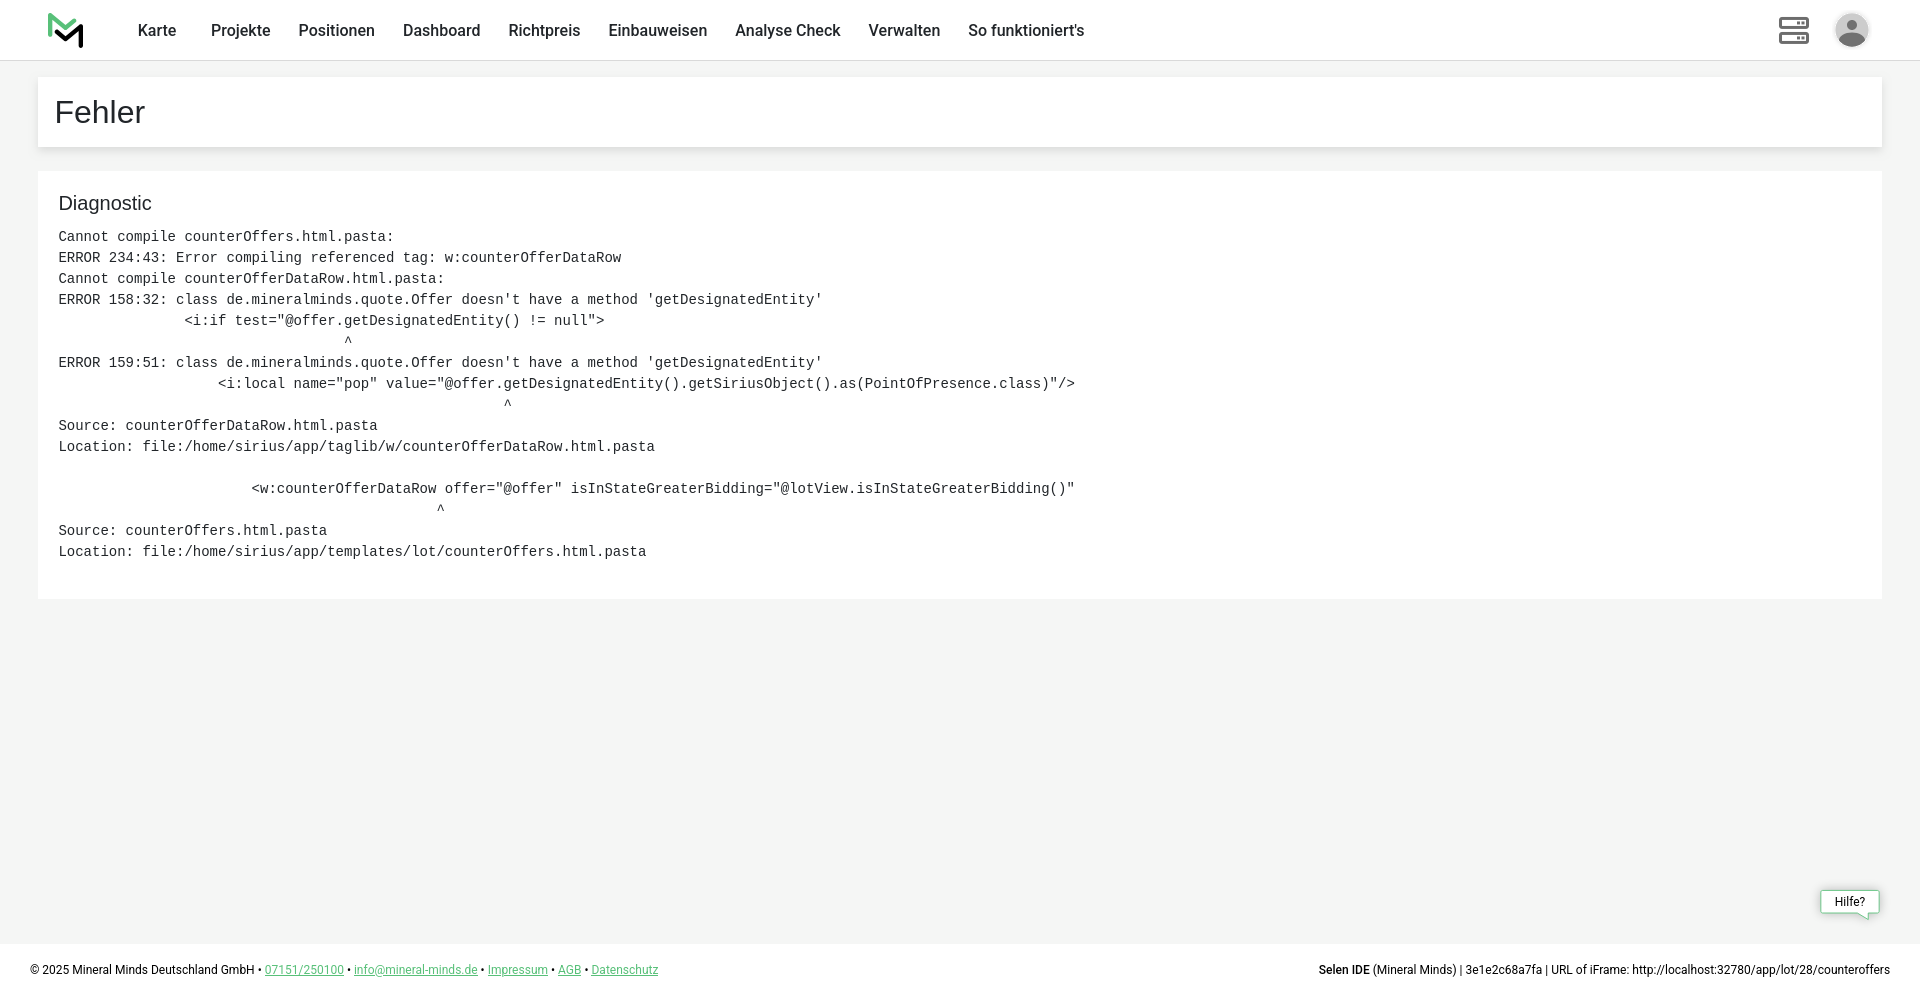1920x994 pixels.
Task: Open the Dashboard page
Action: click(x=441, y=31)
